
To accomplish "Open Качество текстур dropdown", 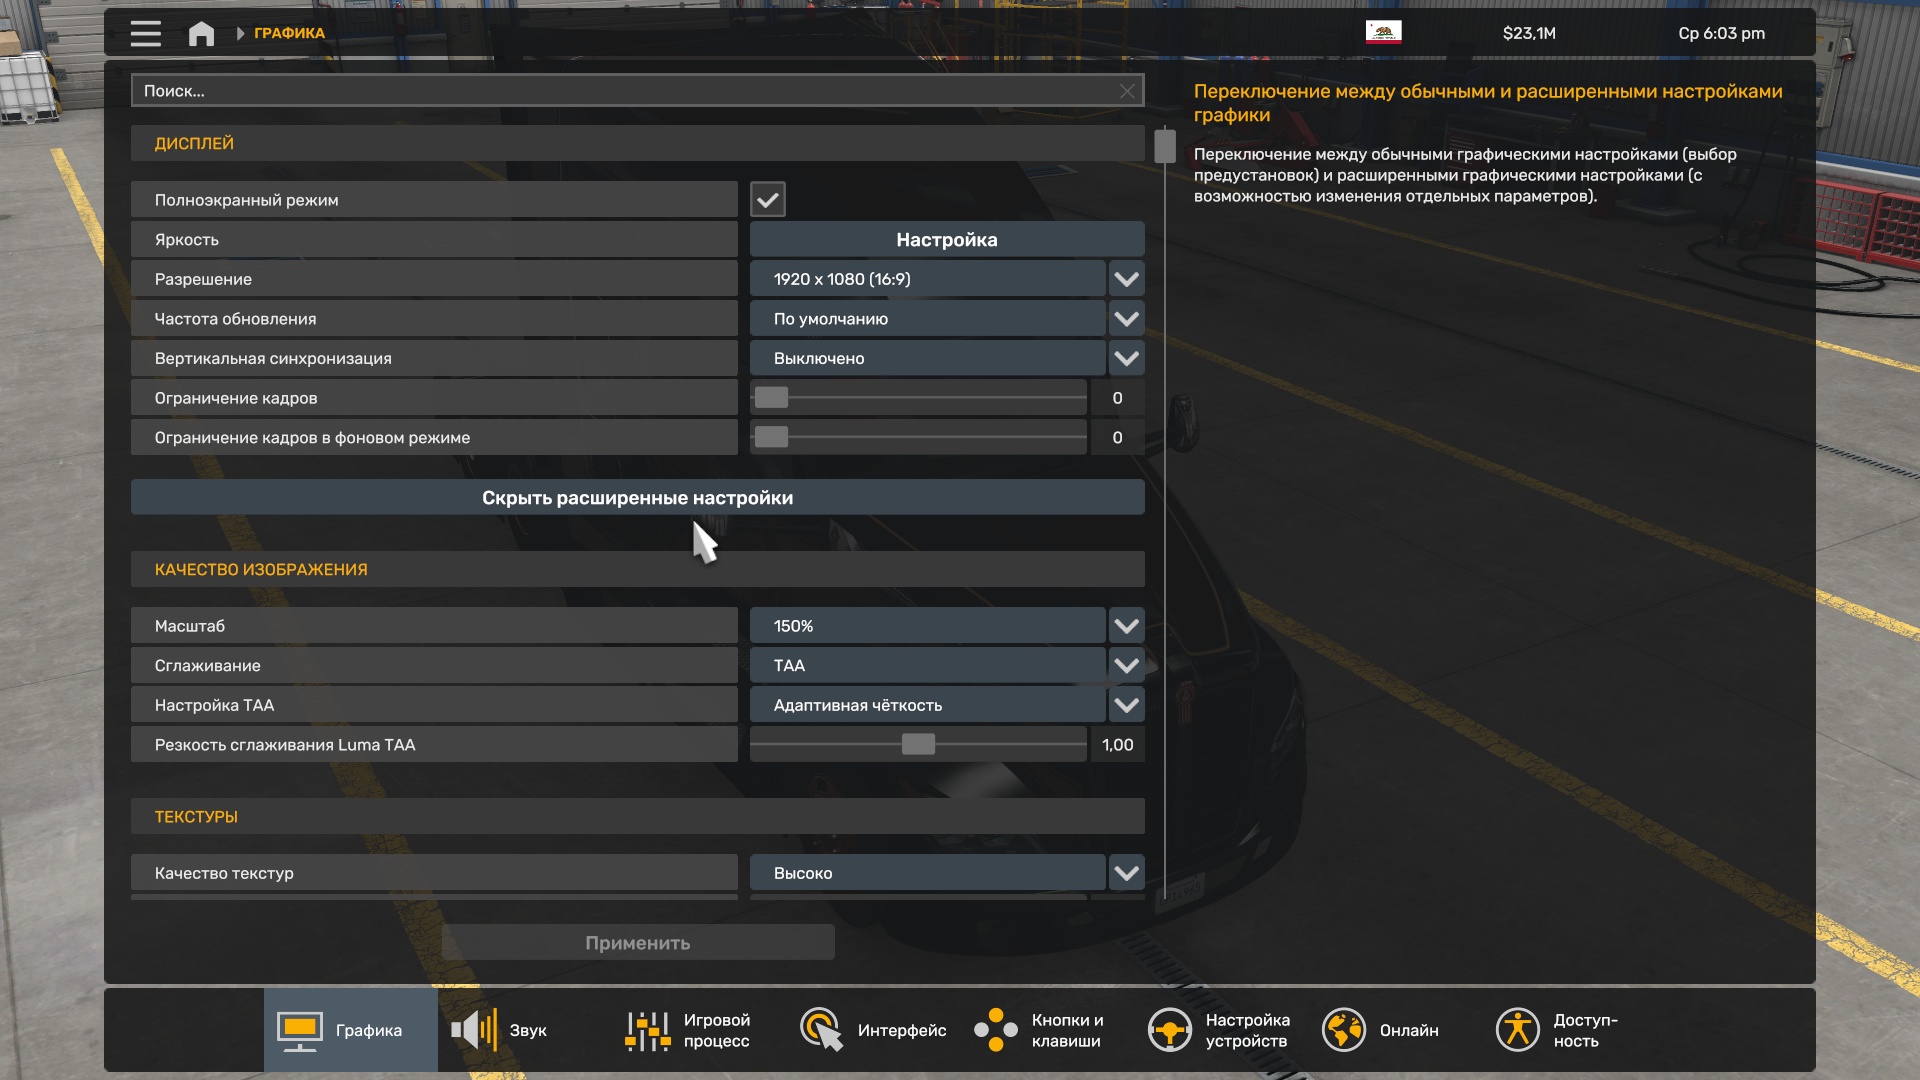I will point(1126,873).
